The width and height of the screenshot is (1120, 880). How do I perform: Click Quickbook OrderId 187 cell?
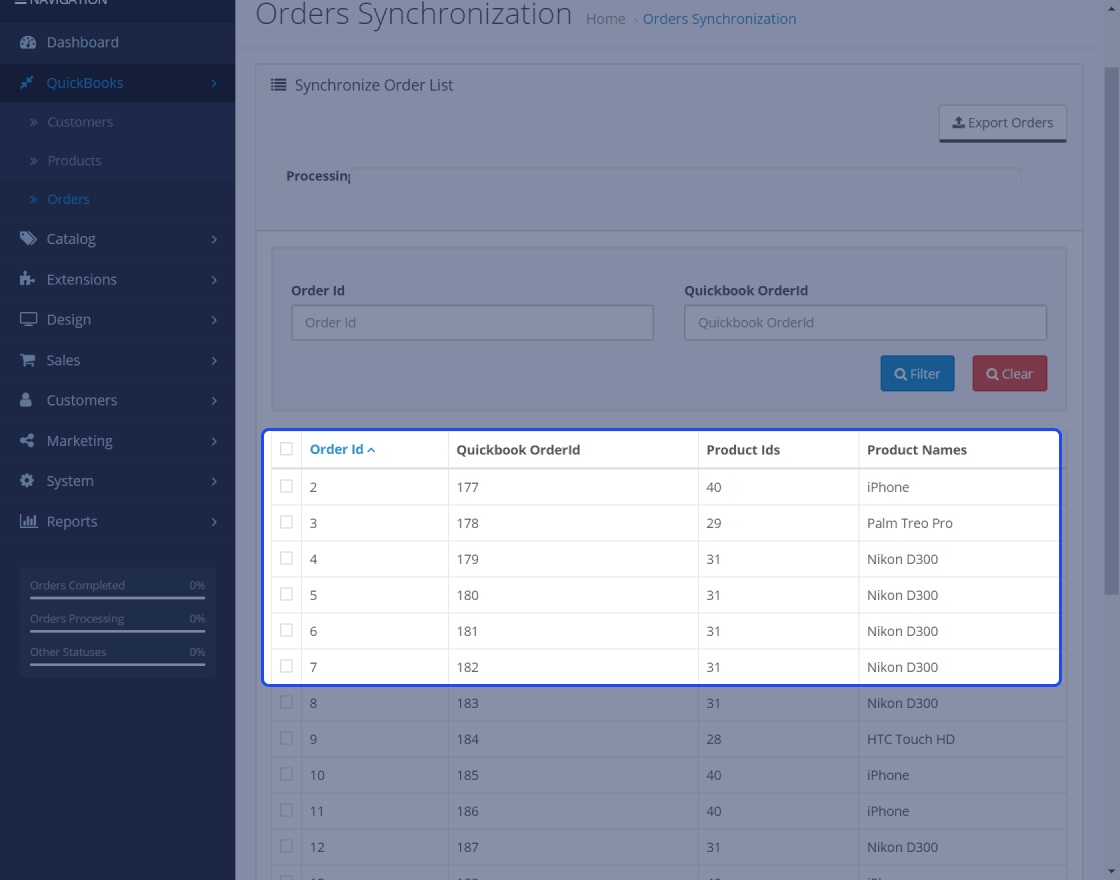(573, 847)
